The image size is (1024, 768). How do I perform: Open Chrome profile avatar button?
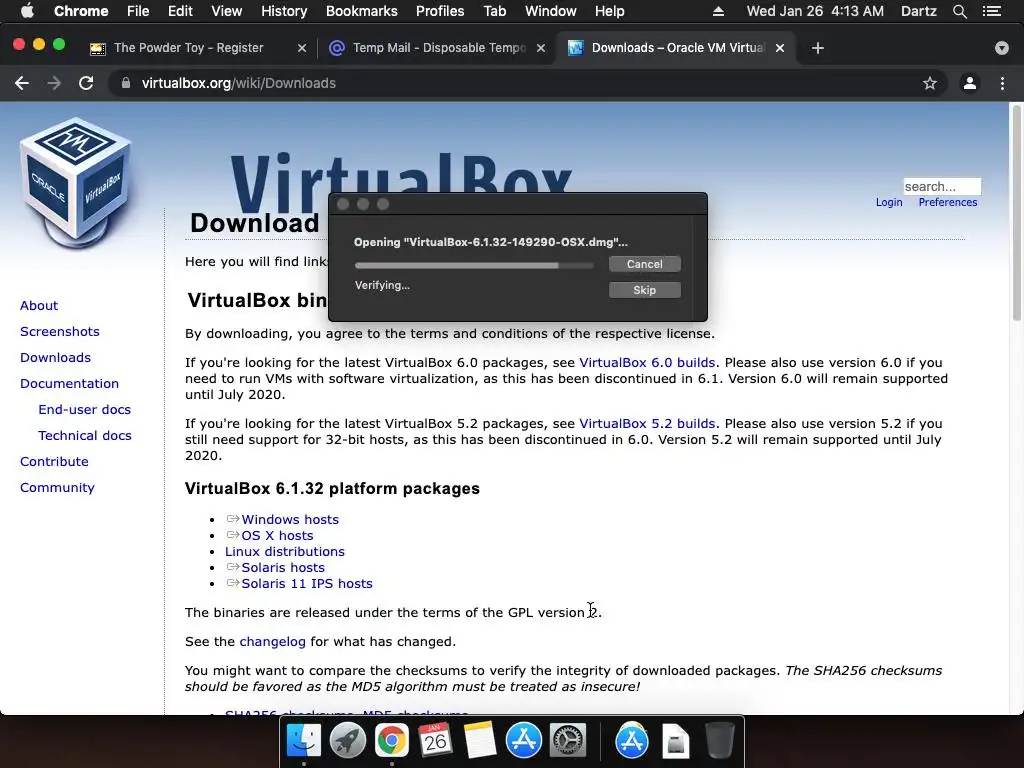[970, 83]
